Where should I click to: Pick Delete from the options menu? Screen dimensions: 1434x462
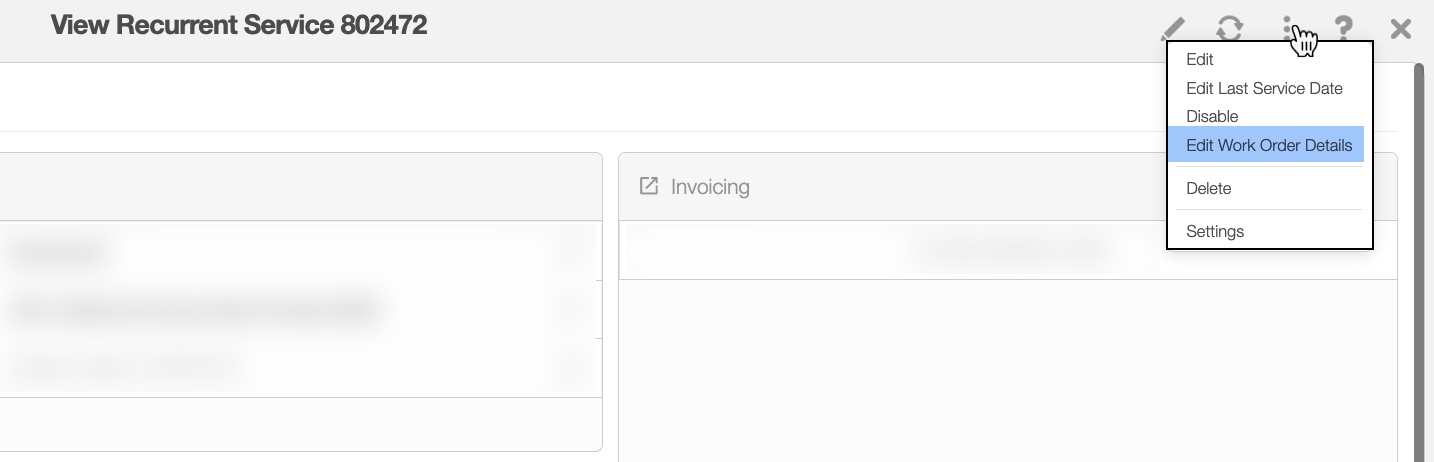pos(1208,188)
